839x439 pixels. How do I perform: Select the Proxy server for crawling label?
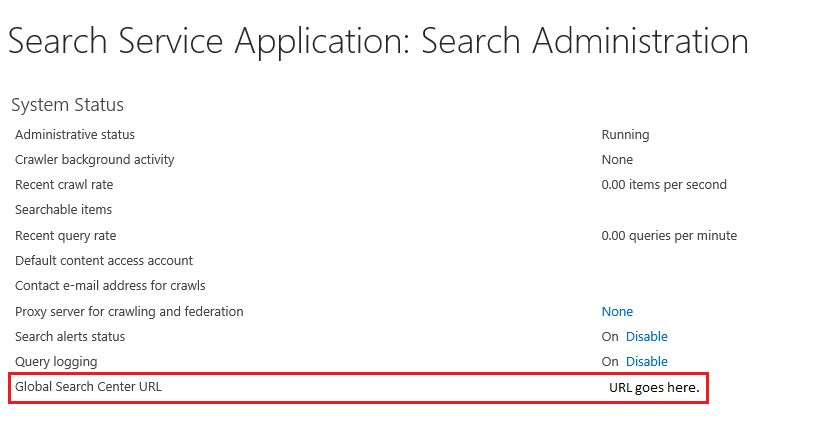point(129,312)
